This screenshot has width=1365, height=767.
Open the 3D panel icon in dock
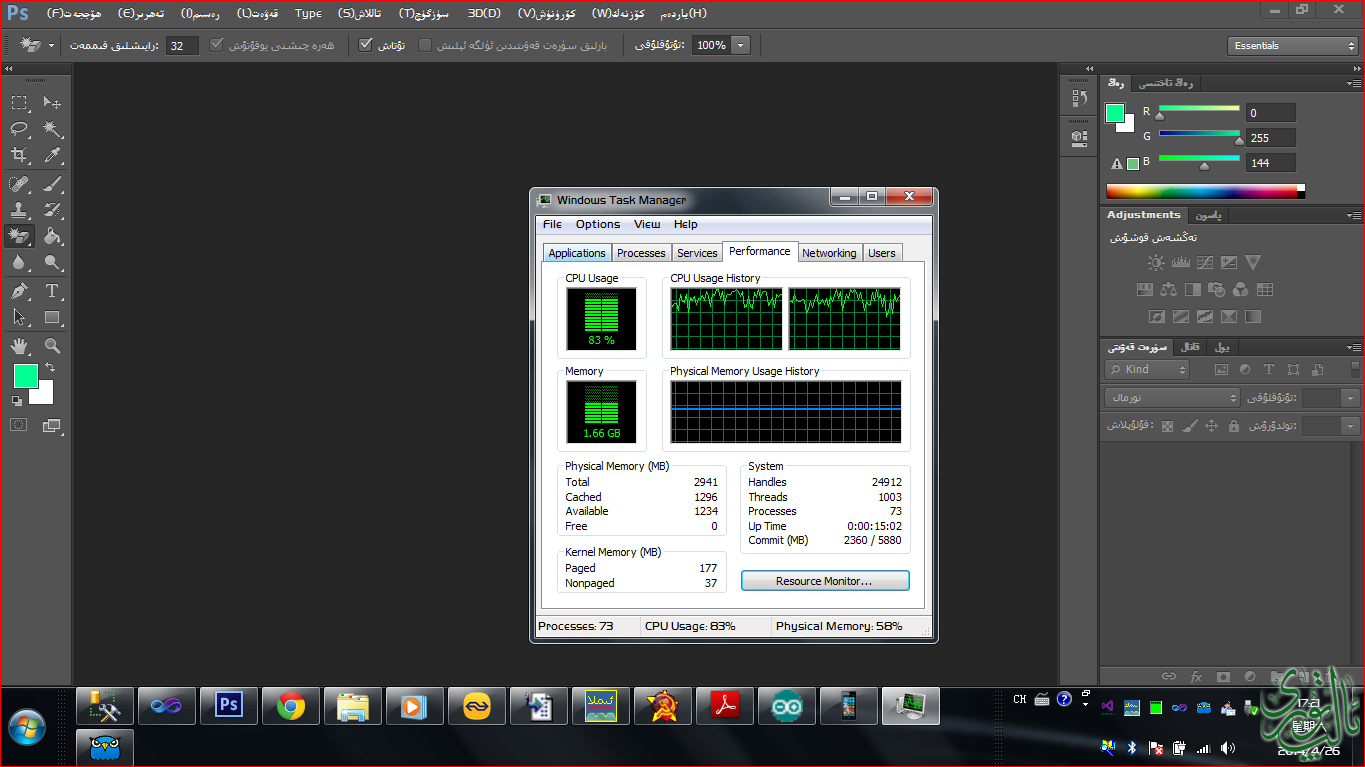[1079, 137]
